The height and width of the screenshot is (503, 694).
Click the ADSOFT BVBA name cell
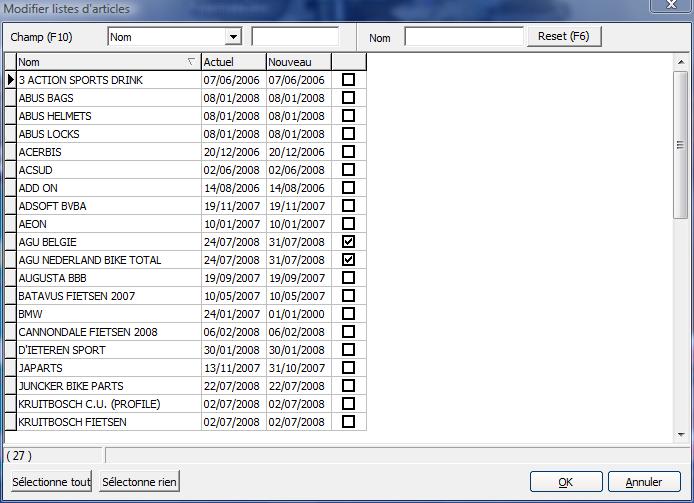[x=109, y=206]
